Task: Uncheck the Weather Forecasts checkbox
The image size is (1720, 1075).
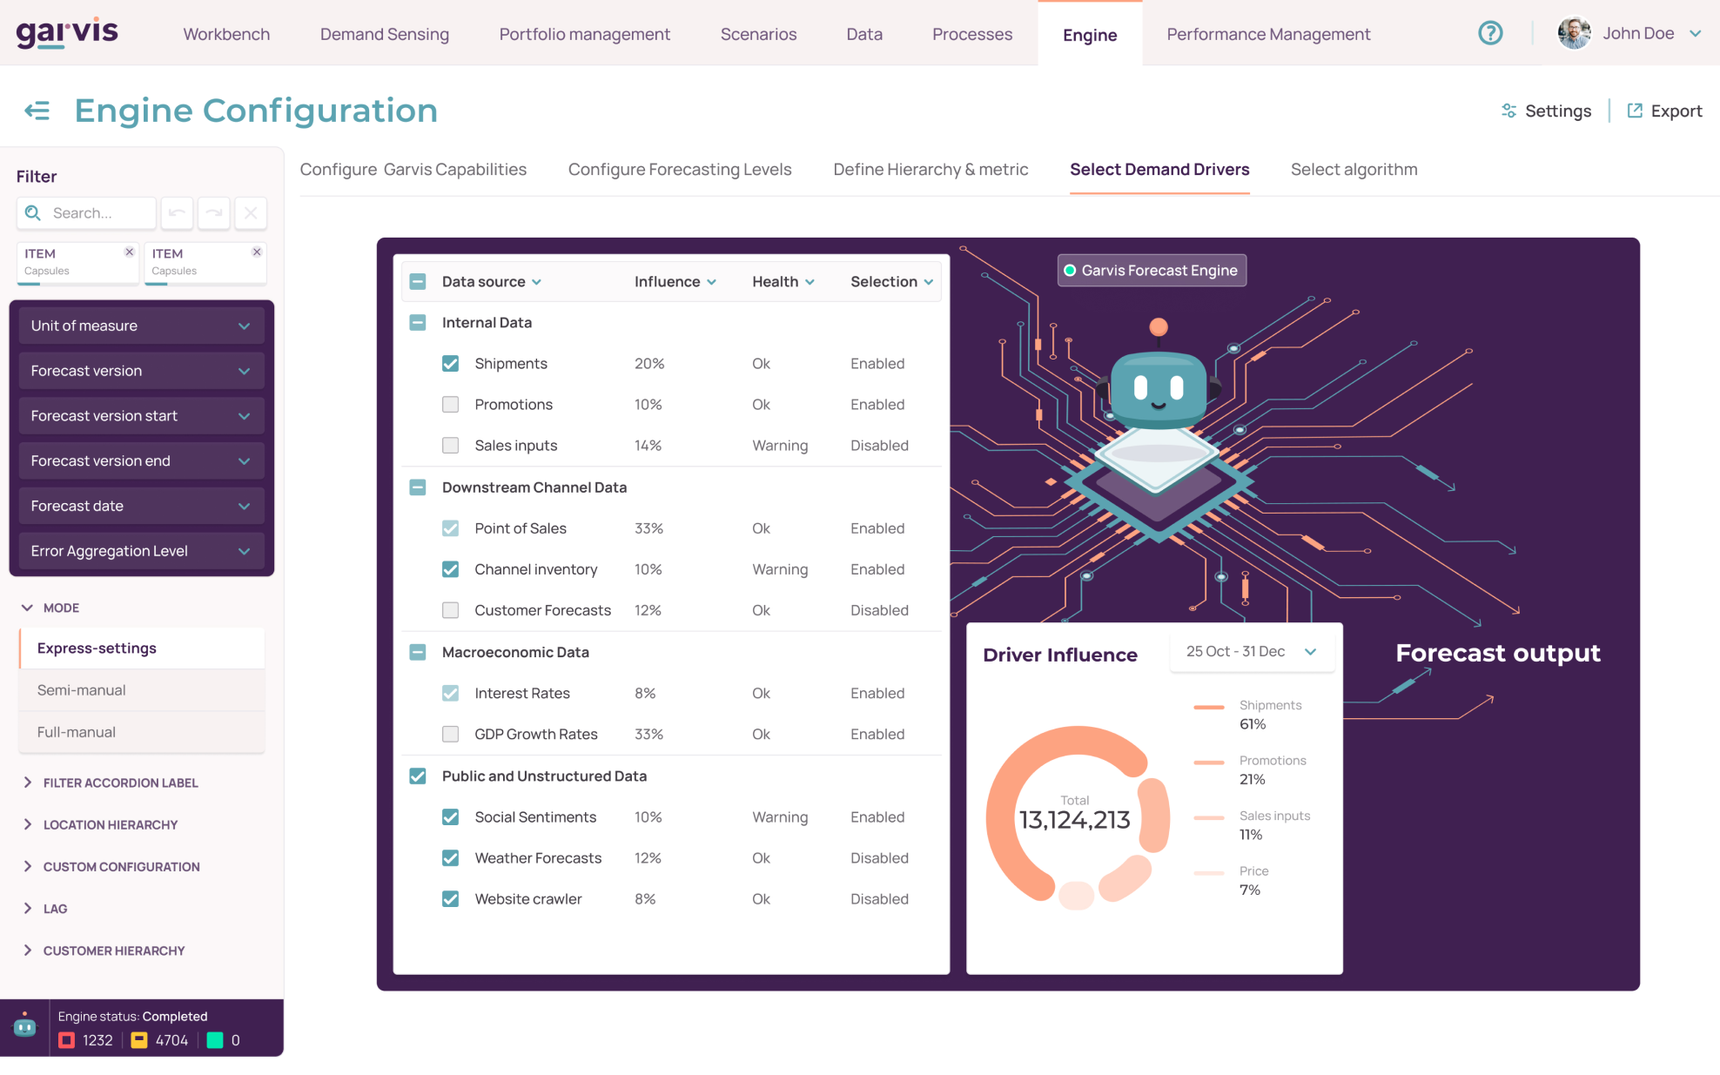Action: 451,859
